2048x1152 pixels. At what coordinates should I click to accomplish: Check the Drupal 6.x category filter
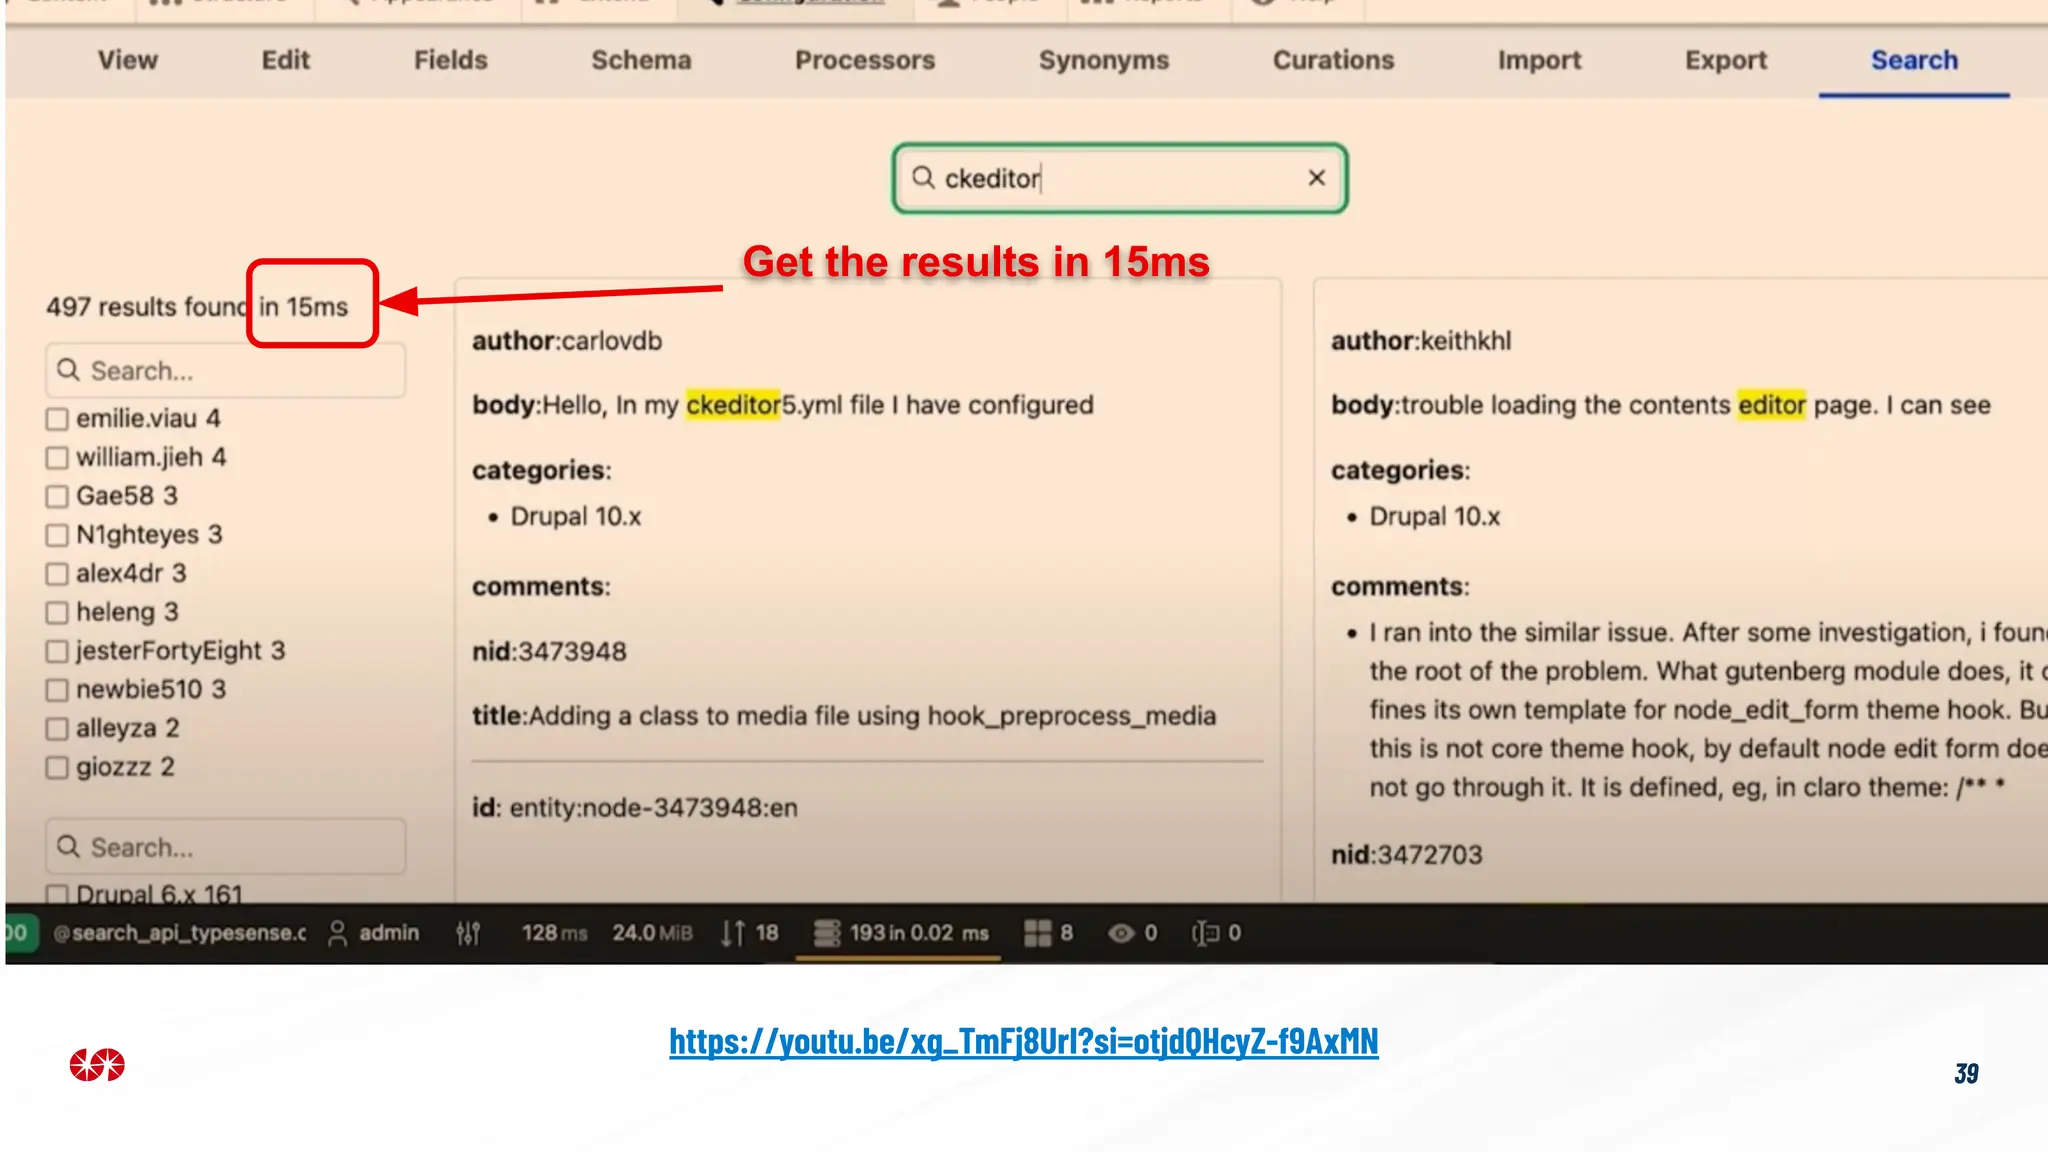pos(57,894)
